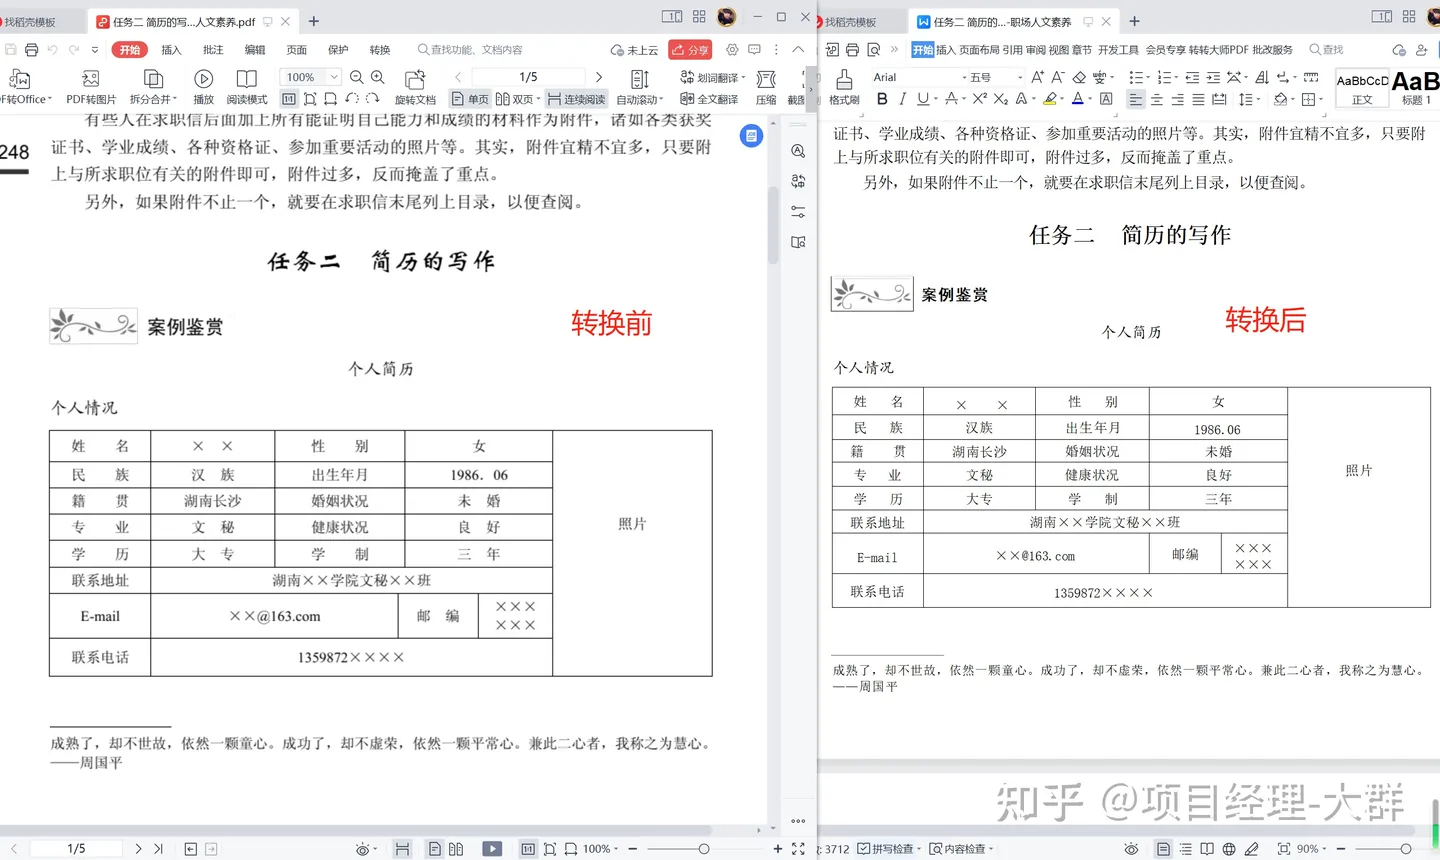Apply superscript X² in Writer ribbon
1440x860 pixels.
[x=979, y=99]
